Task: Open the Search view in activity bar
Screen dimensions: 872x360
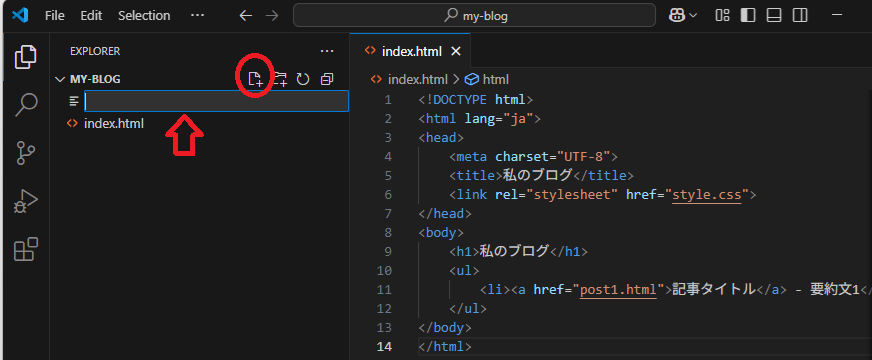Action: point(26,105)
